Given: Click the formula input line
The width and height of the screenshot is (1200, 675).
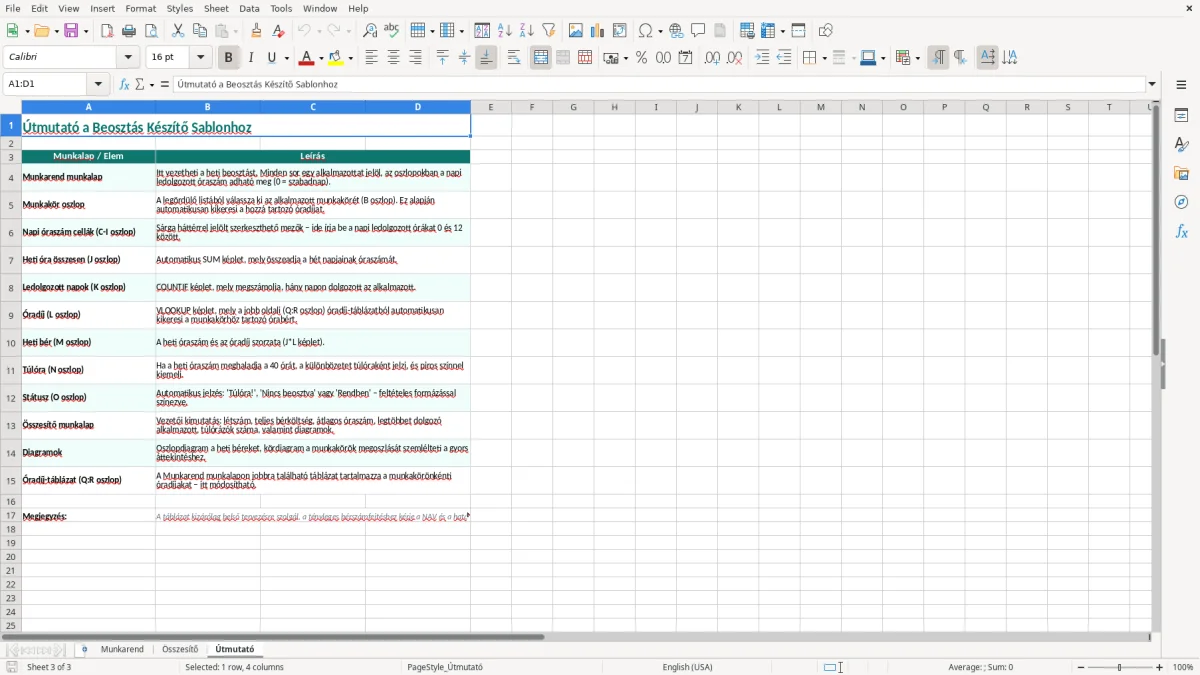Looking at the screenshot, I should coord(659,85).
